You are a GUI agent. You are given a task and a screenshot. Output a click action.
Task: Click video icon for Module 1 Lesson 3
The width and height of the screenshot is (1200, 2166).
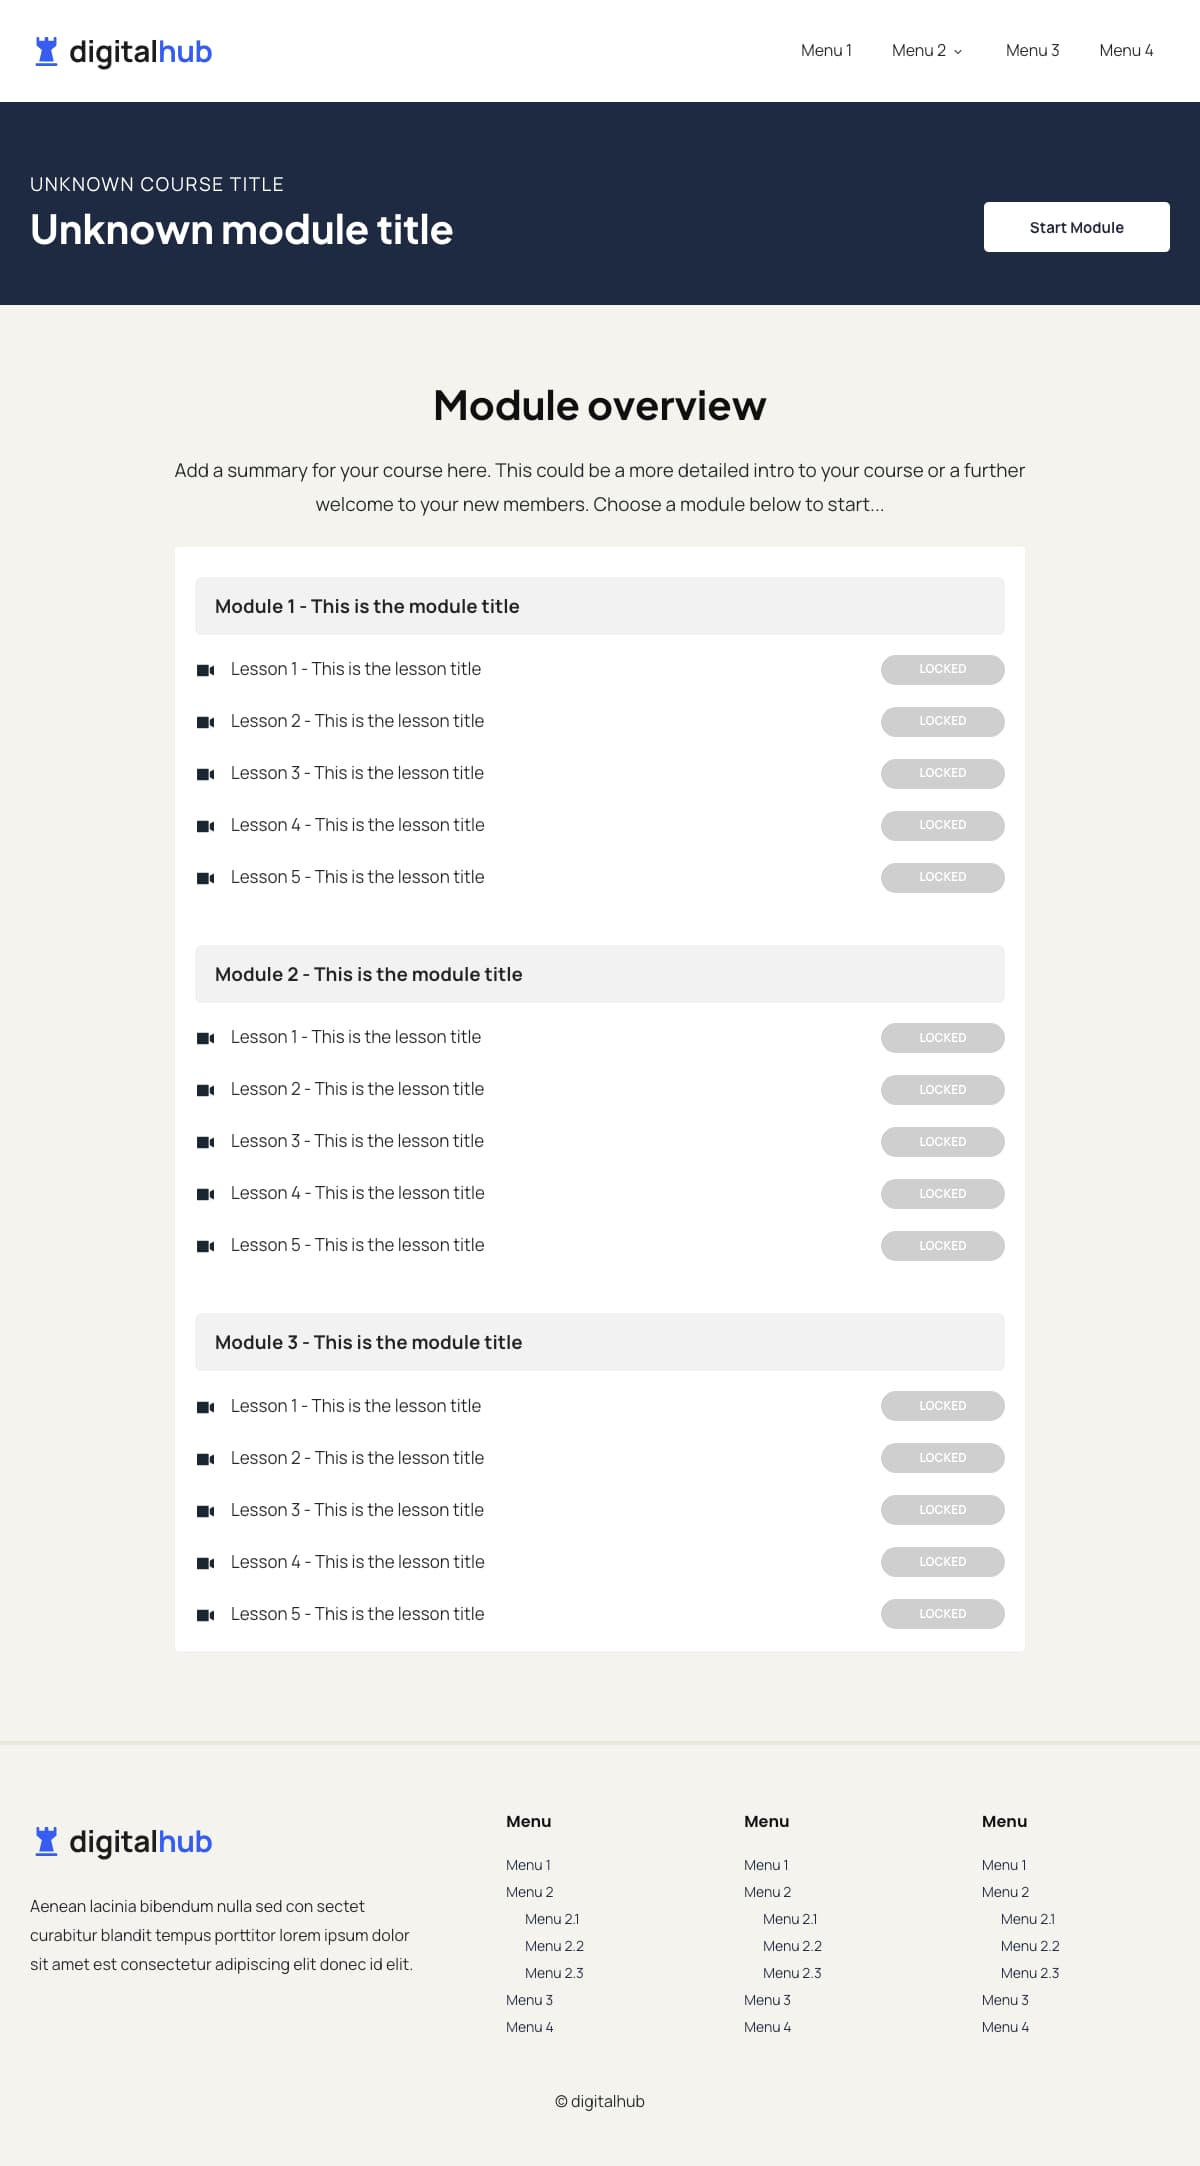205,774
